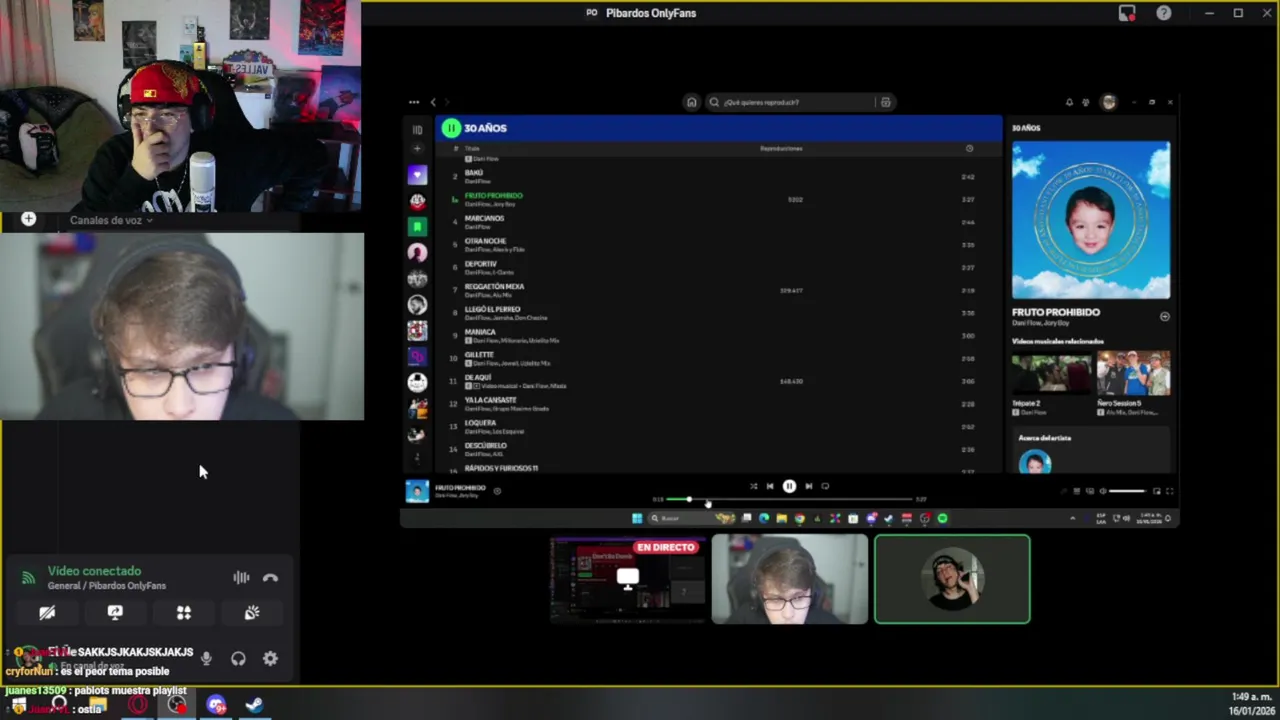Mute the Discord microphone
The width and height of the screenshot is (1280, 720).
206,658
